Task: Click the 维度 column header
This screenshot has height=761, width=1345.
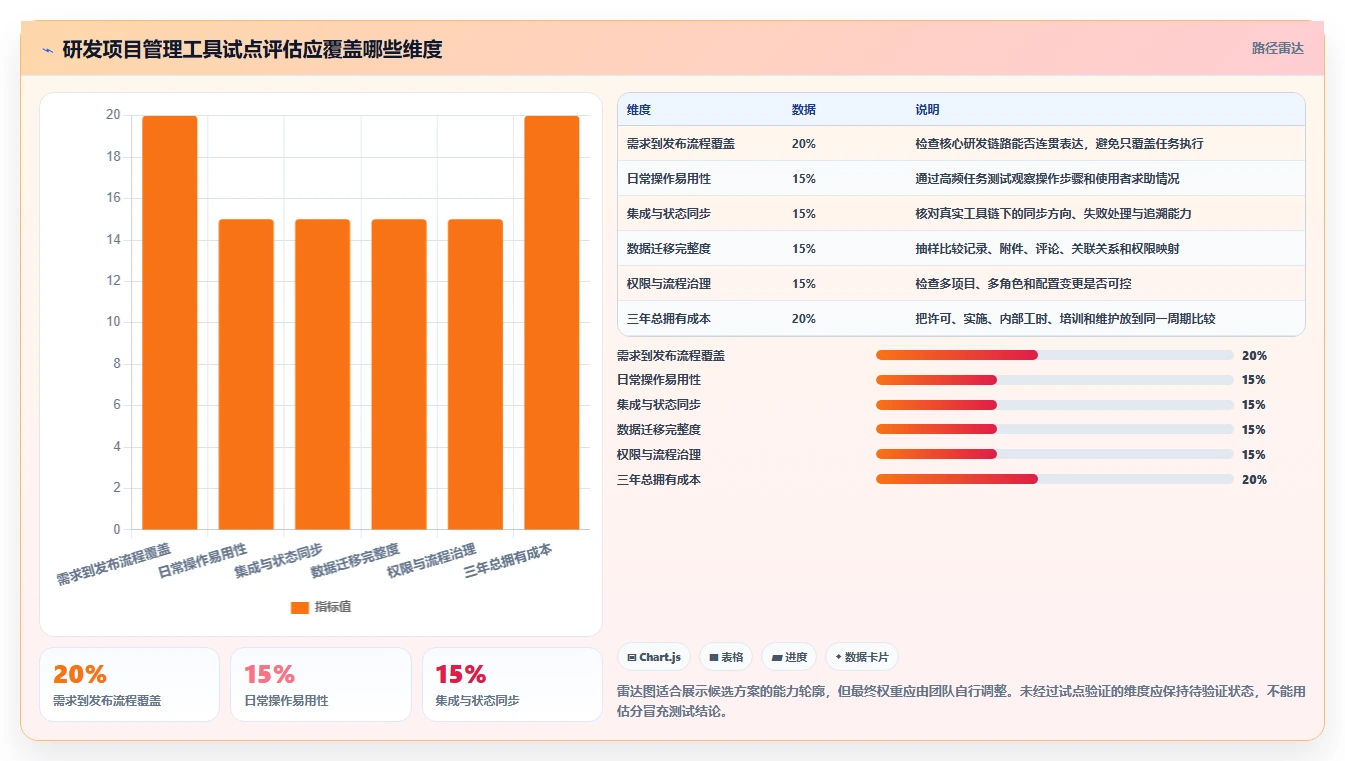Action: point(639,110)
